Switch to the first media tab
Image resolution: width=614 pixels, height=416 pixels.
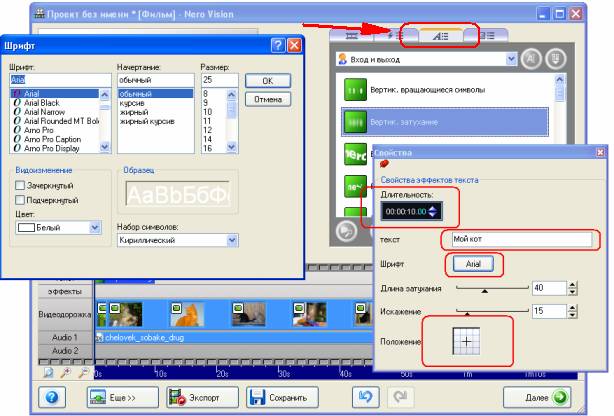pyautogui.click(x=352, y=36)
